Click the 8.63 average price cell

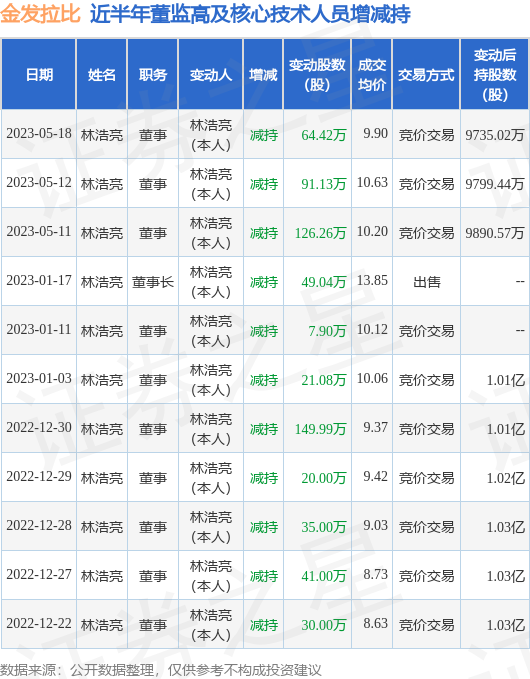(x=375, y=623)
